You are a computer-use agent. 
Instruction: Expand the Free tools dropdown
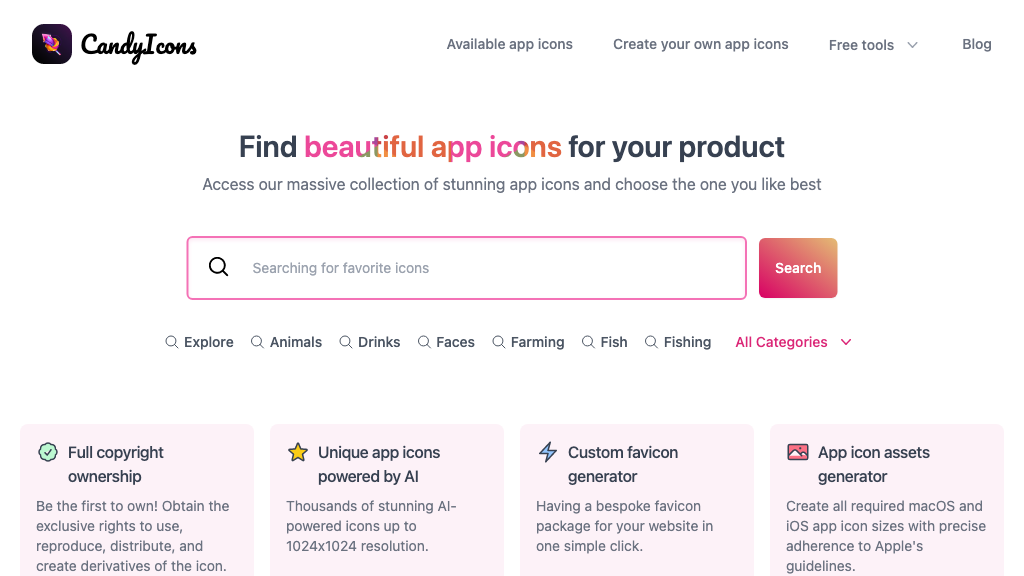click(x=873, y=44)
